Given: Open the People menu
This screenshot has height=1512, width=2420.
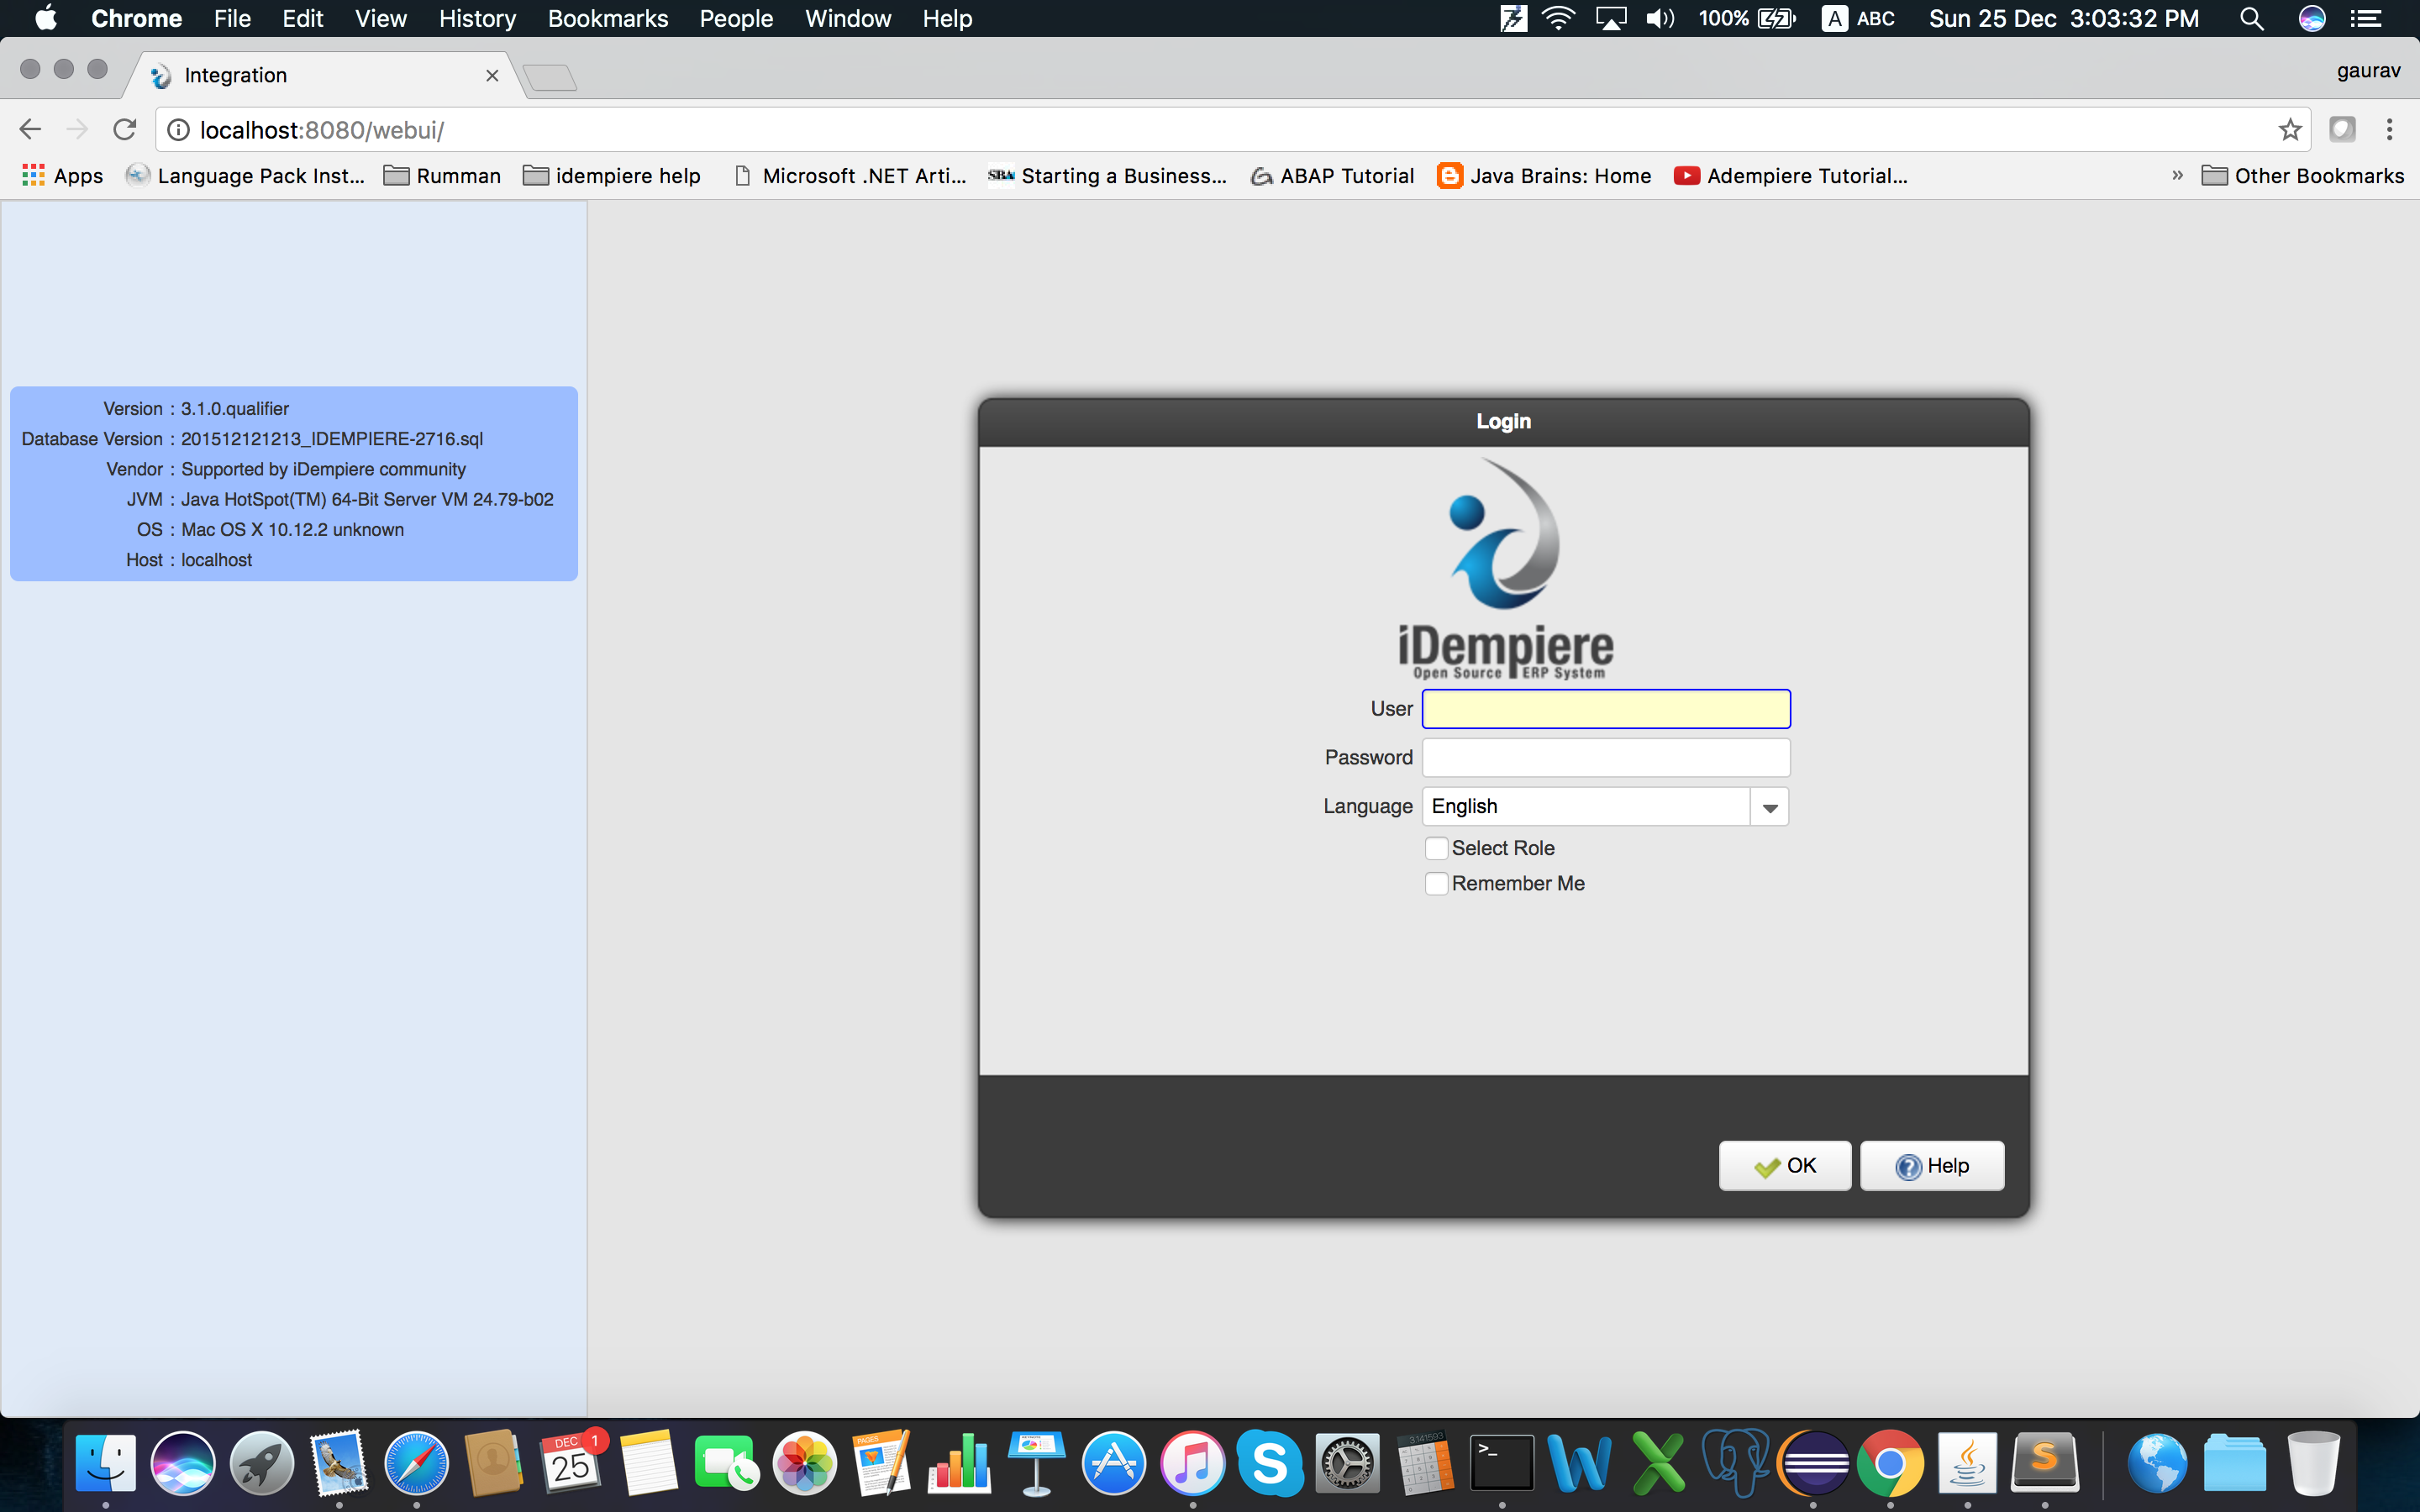Looking at the screenshot, I should [x=736, y=18].
